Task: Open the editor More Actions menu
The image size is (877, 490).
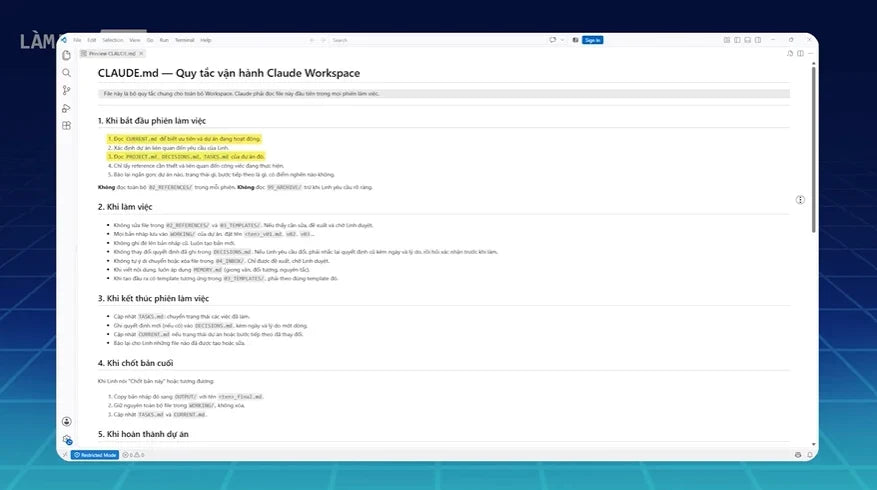Action: point(810,53)
